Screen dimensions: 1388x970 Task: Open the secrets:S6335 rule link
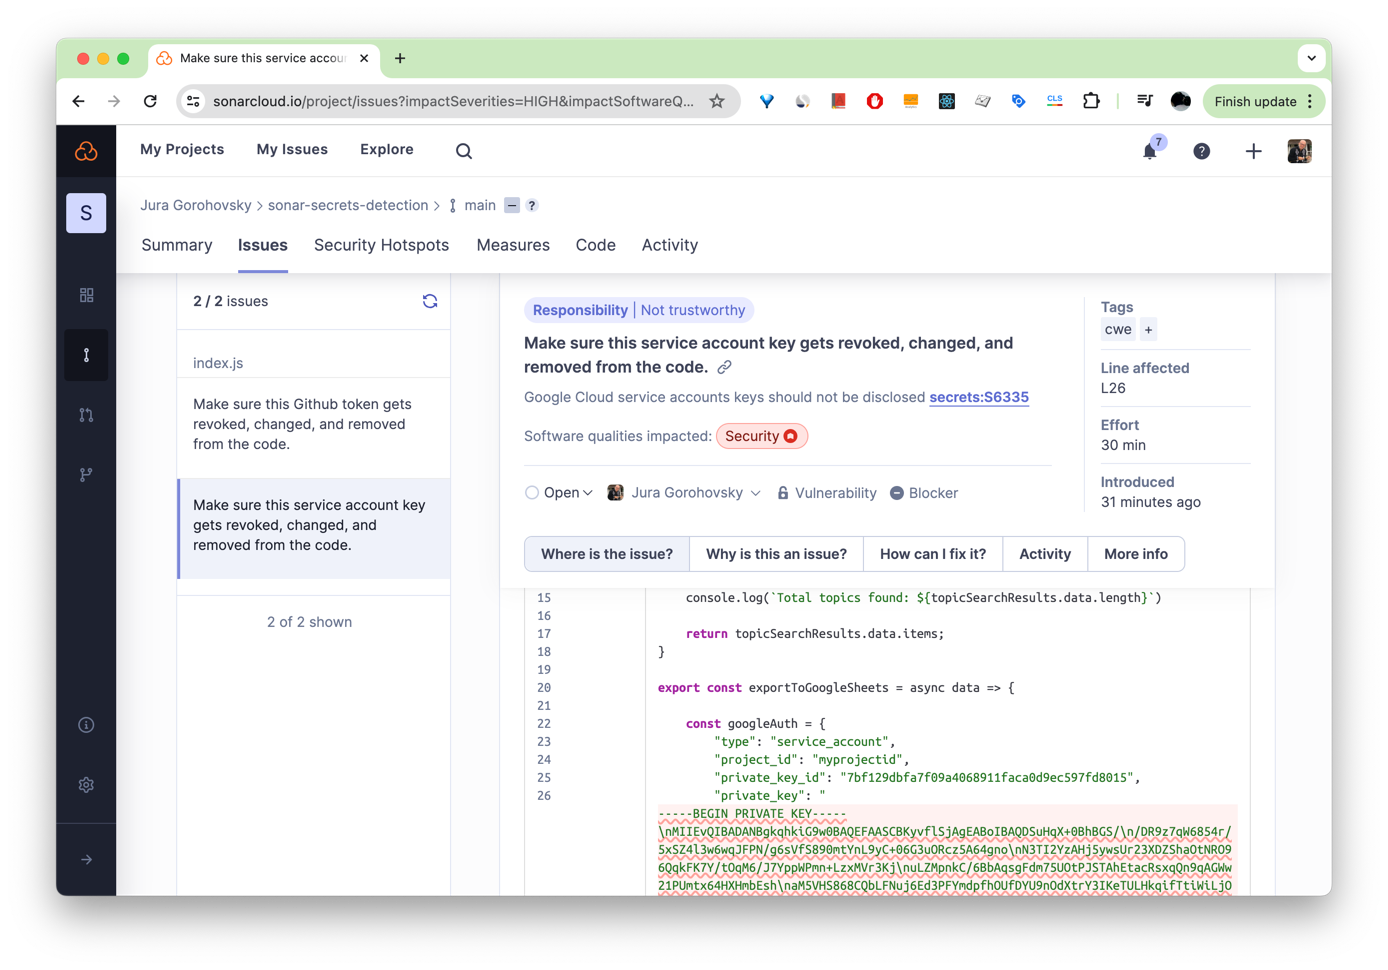coord(979,397)
